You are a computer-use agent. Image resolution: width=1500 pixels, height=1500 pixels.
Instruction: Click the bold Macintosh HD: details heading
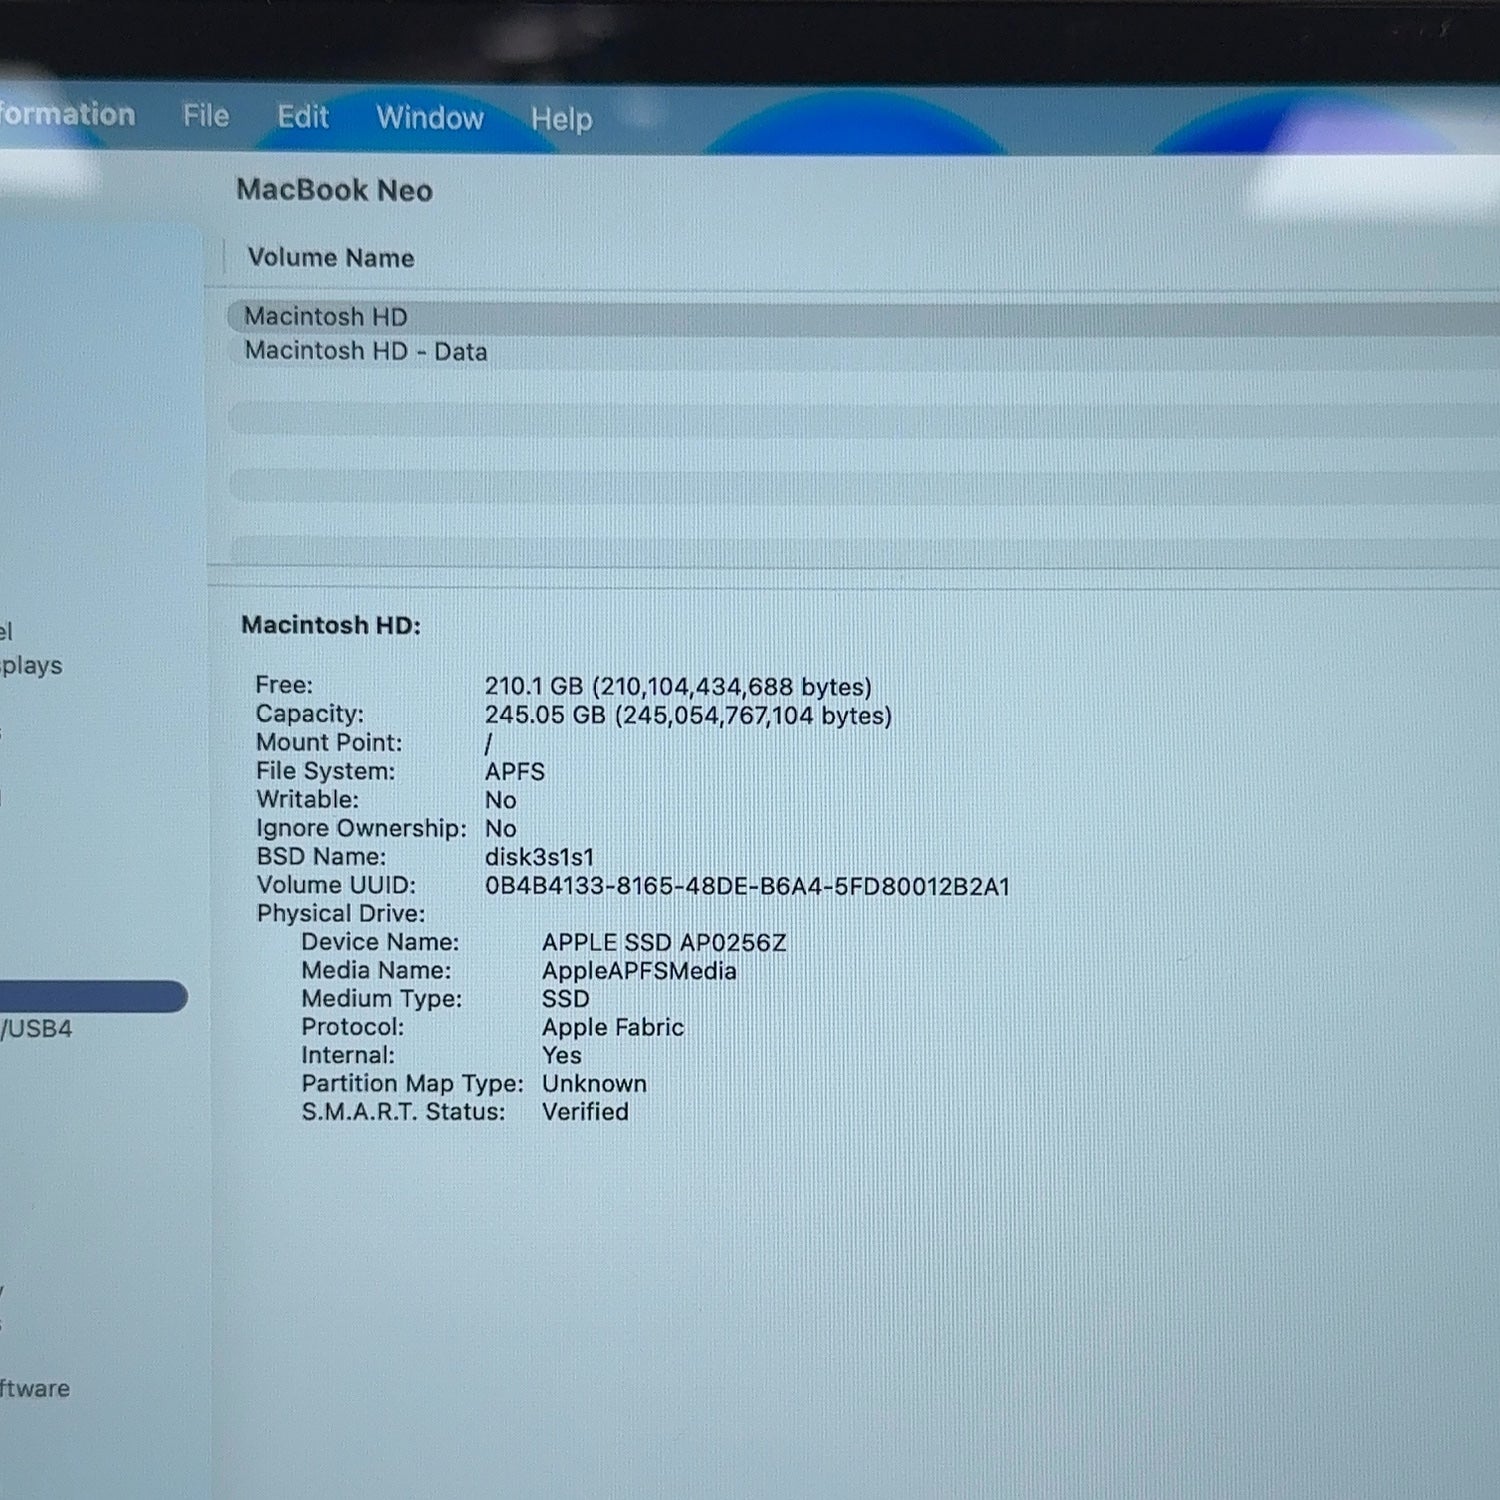click(x=331, y=625)
